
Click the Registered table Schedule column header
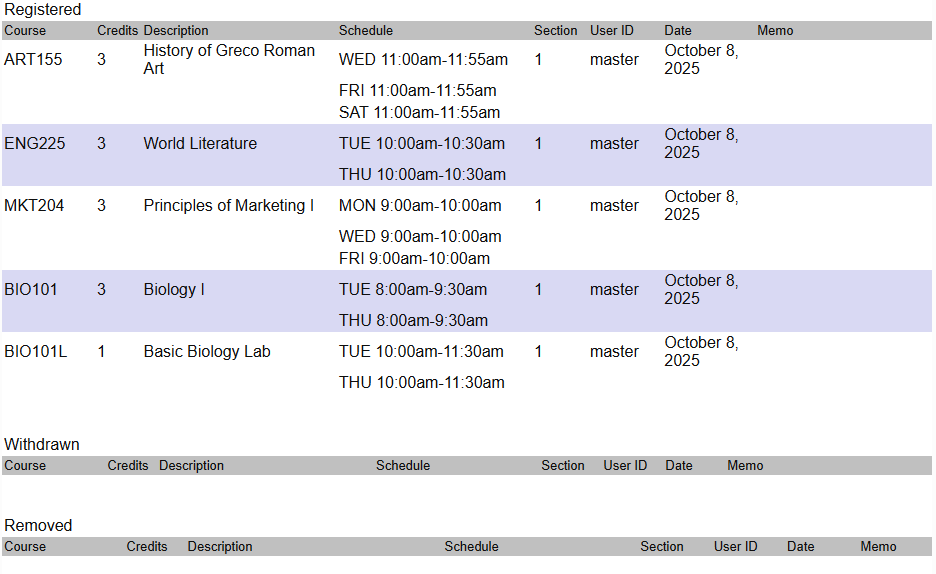(366, 31)
